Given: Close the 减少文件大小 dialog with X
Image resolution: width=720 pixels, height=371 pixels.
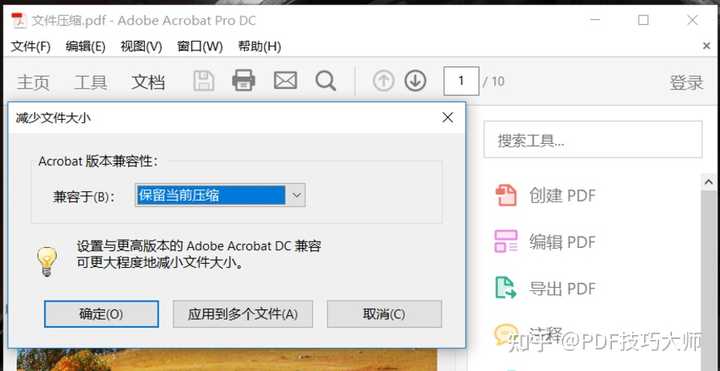Looking at the screenshot, I should coord(448,118).
